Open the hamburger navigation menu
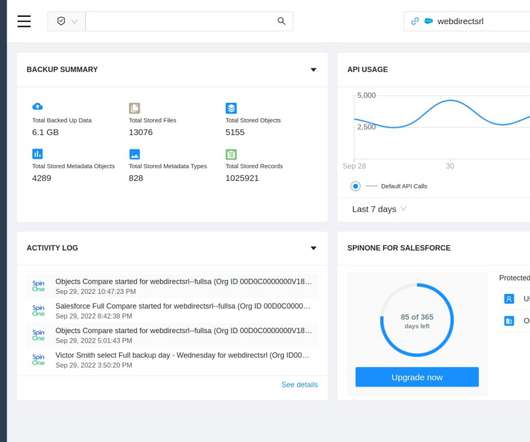The image size is (530, 442). click(x=24, y=21)
